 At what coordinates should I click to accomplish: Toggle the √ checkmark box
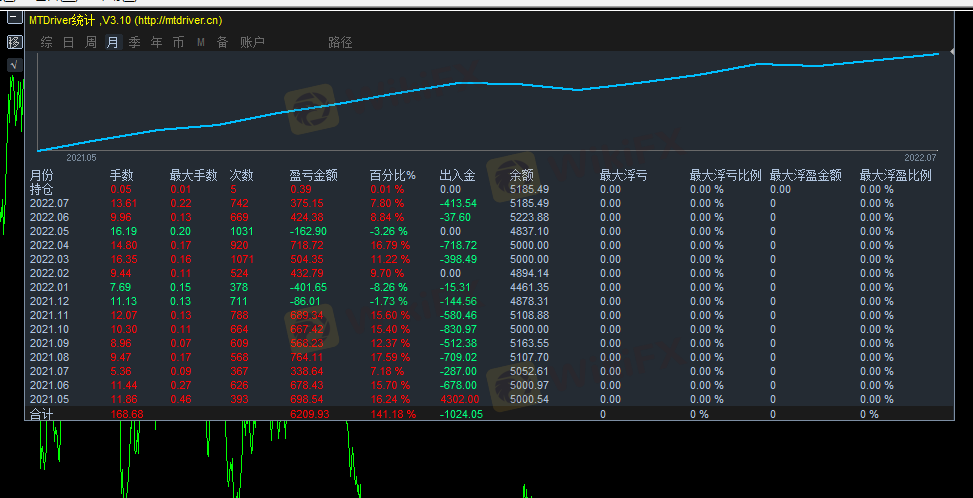[x=14, y=65]
